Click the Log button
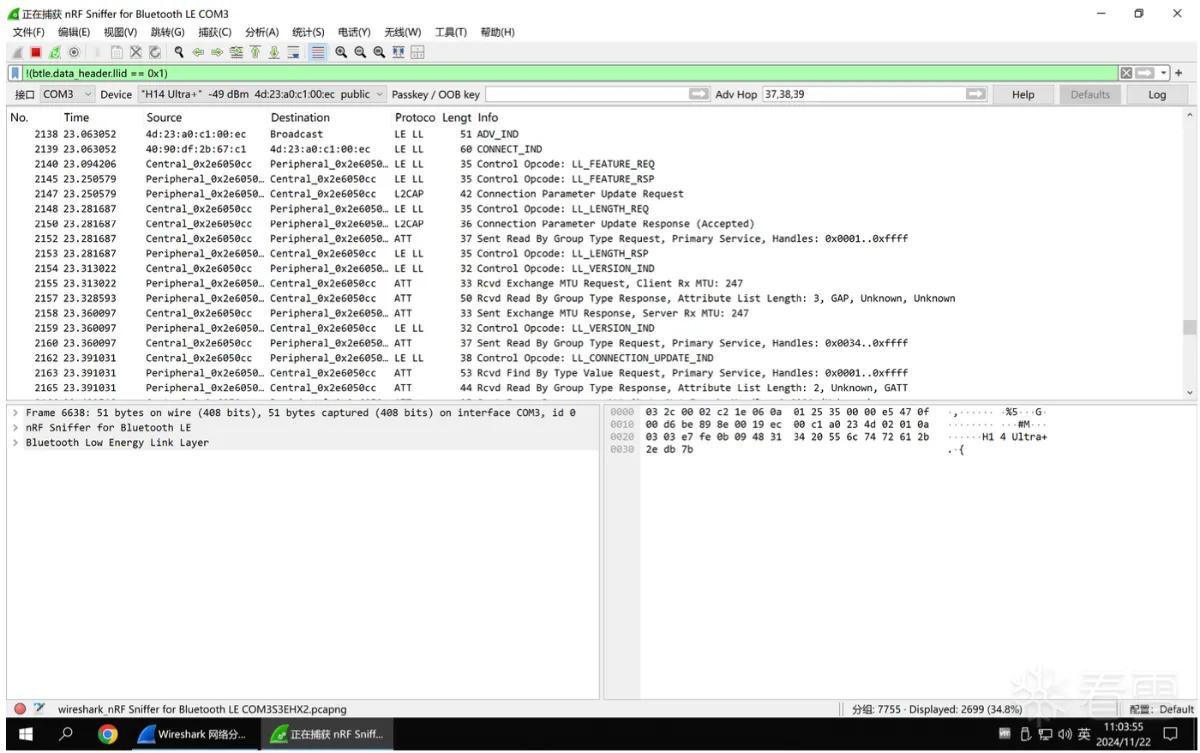This screenshot has height=753, width=1200. coord(1157,94)
